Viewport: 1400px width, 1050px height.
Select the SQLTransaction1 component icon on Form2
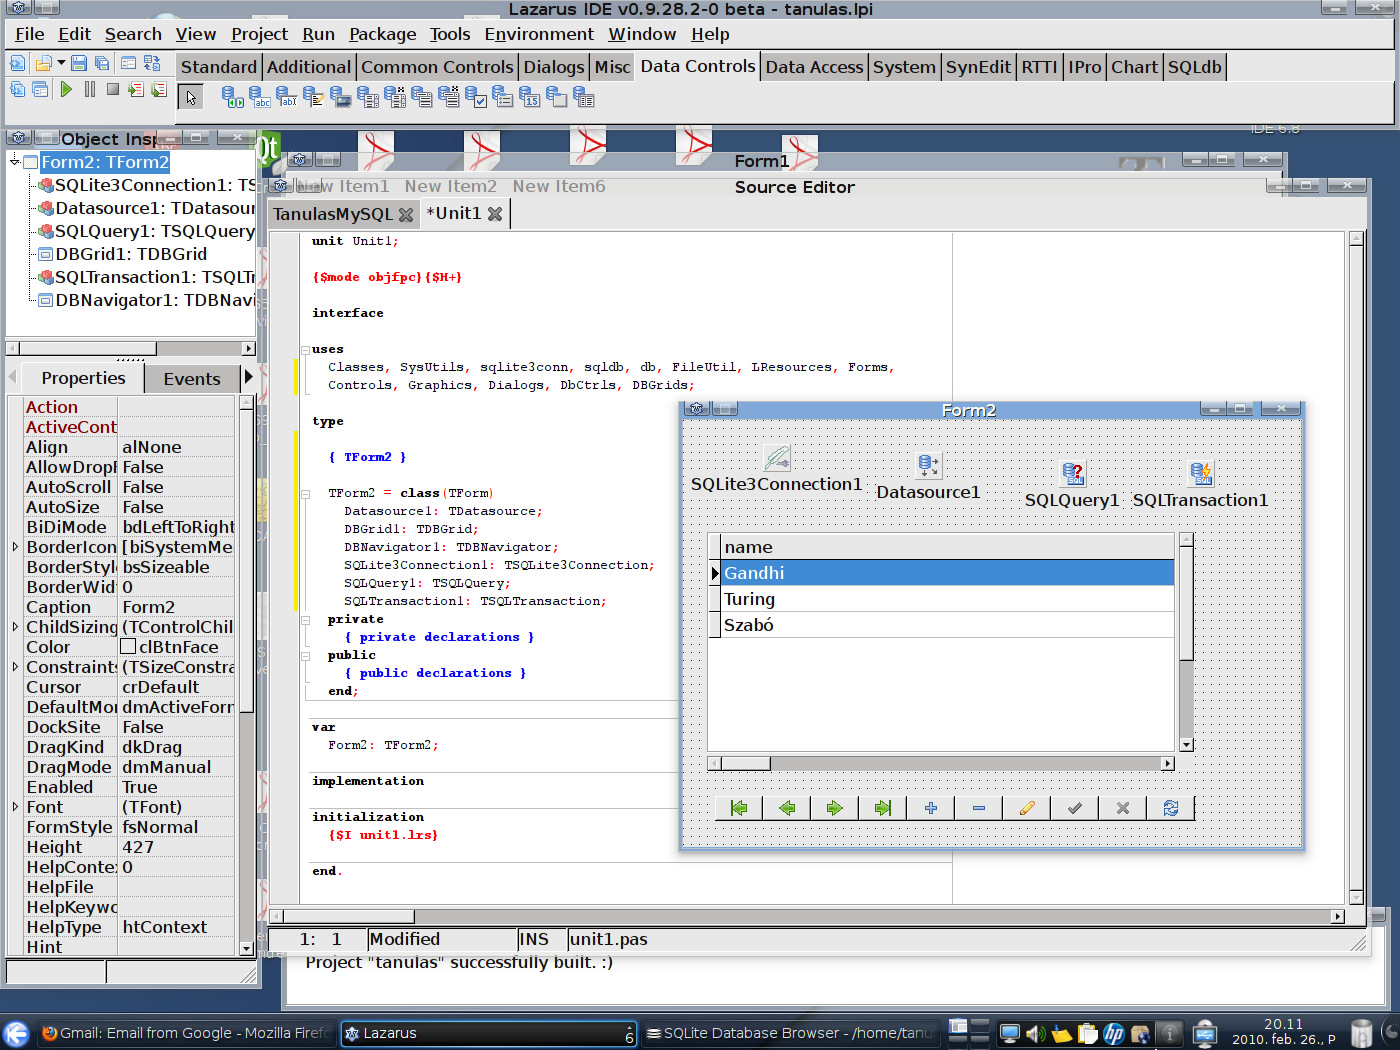click(x=1201, y=473)
